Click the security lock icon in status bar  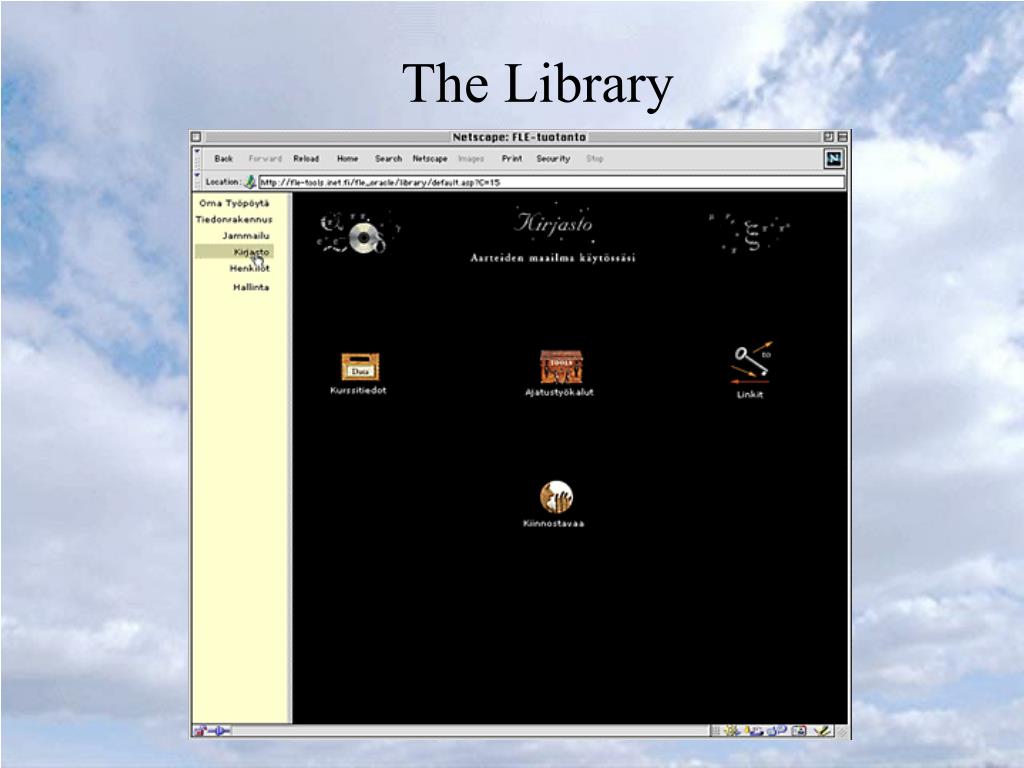(x=200, y=731)
